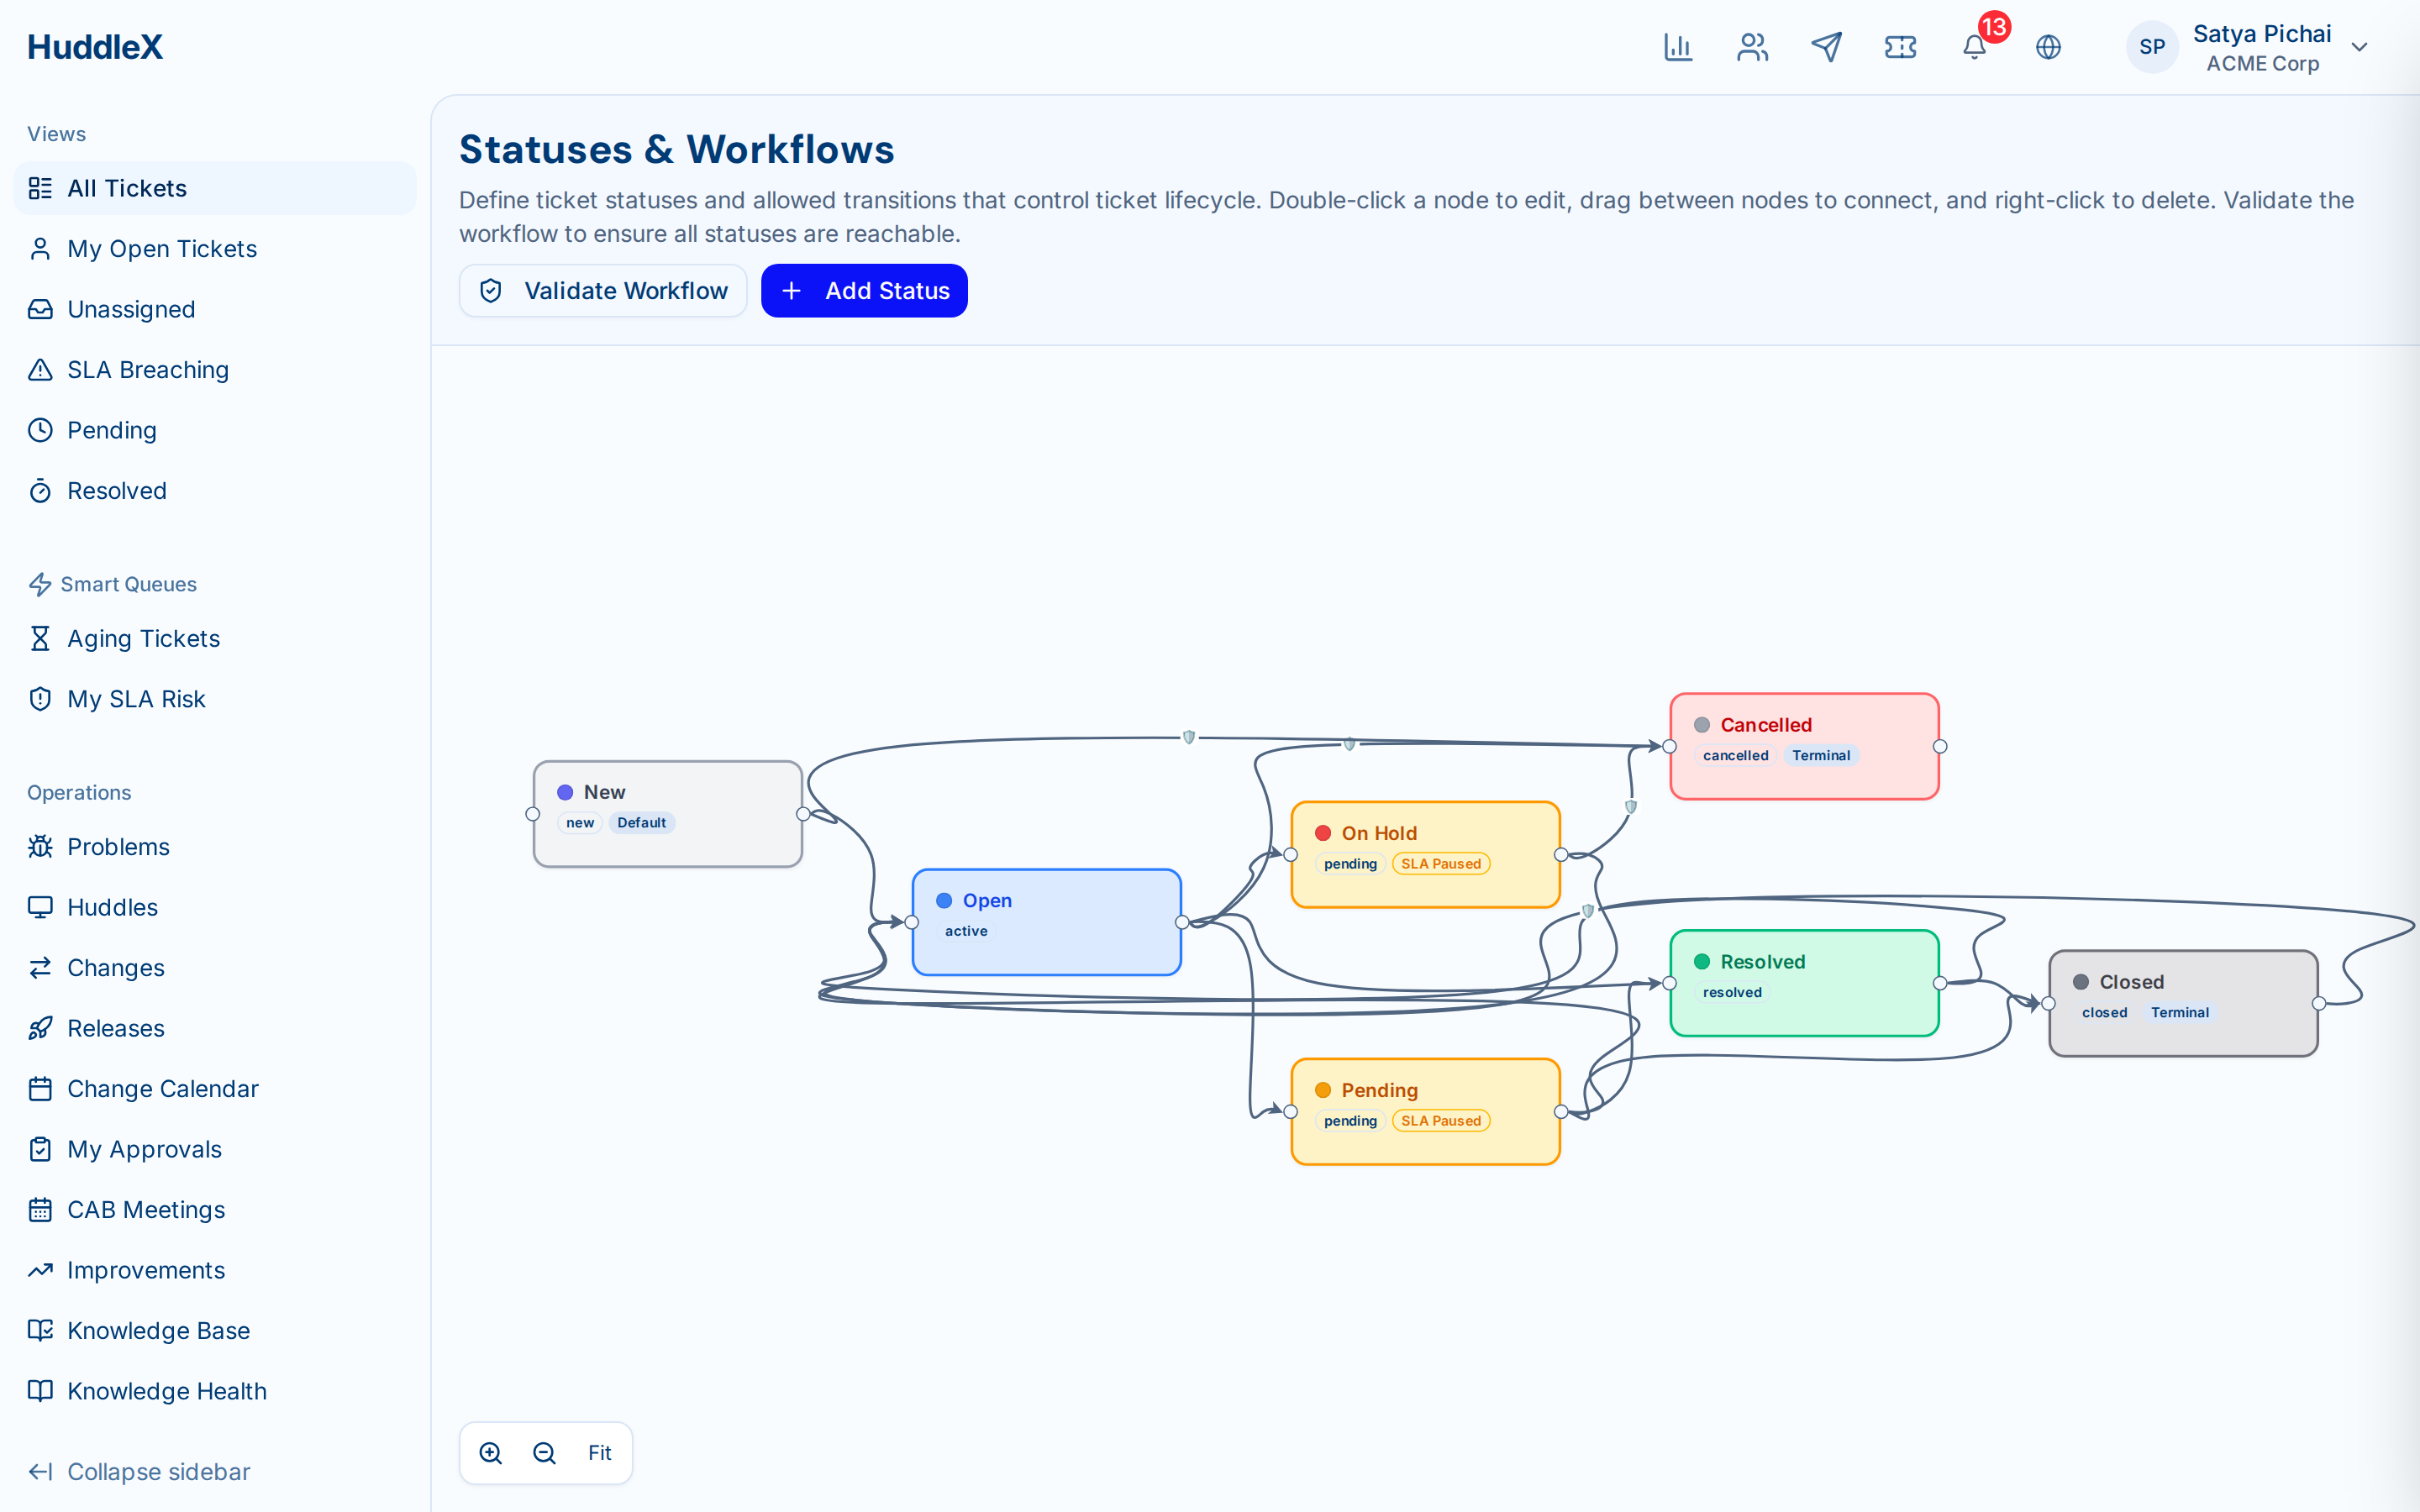This screenshot has width=2420, height=1512.
Task: Click Add Status button
Action: [x=864, y=291]
